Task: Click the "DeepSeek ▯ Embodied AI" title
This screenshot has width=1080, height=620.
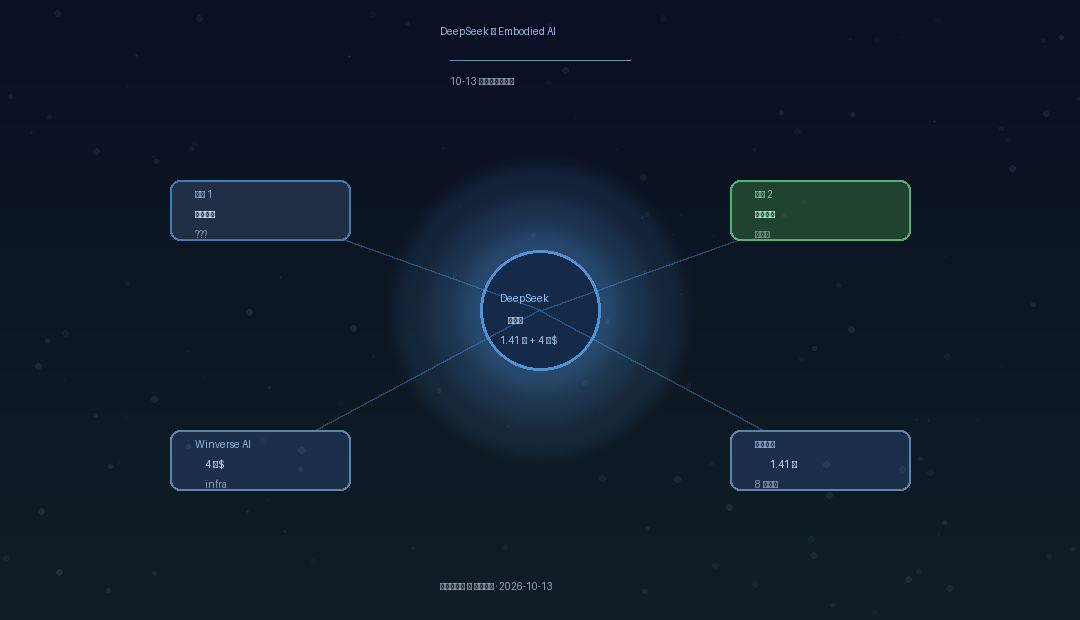Action: click(498, 31)
